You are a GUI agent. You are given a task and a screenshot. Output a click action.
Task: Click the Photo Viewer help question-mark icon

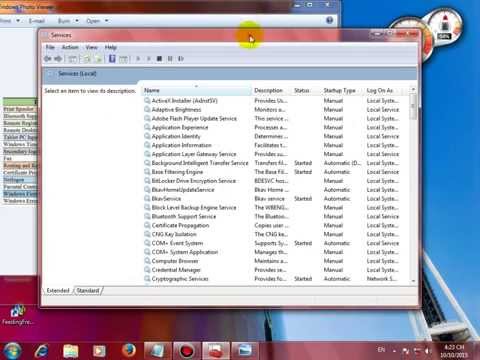point(329,20)
